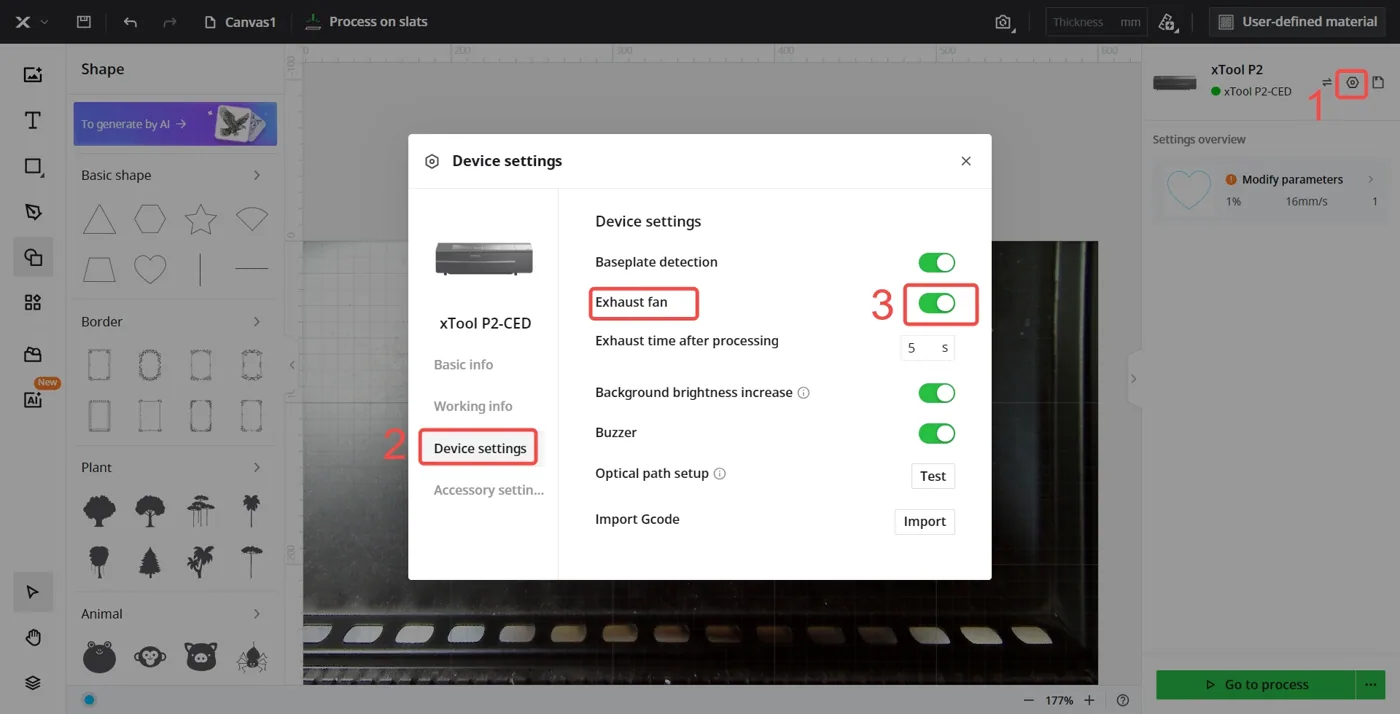The image size is (1400, 714).
Task: Open the Layers panel icon
Action: [33, 682]
